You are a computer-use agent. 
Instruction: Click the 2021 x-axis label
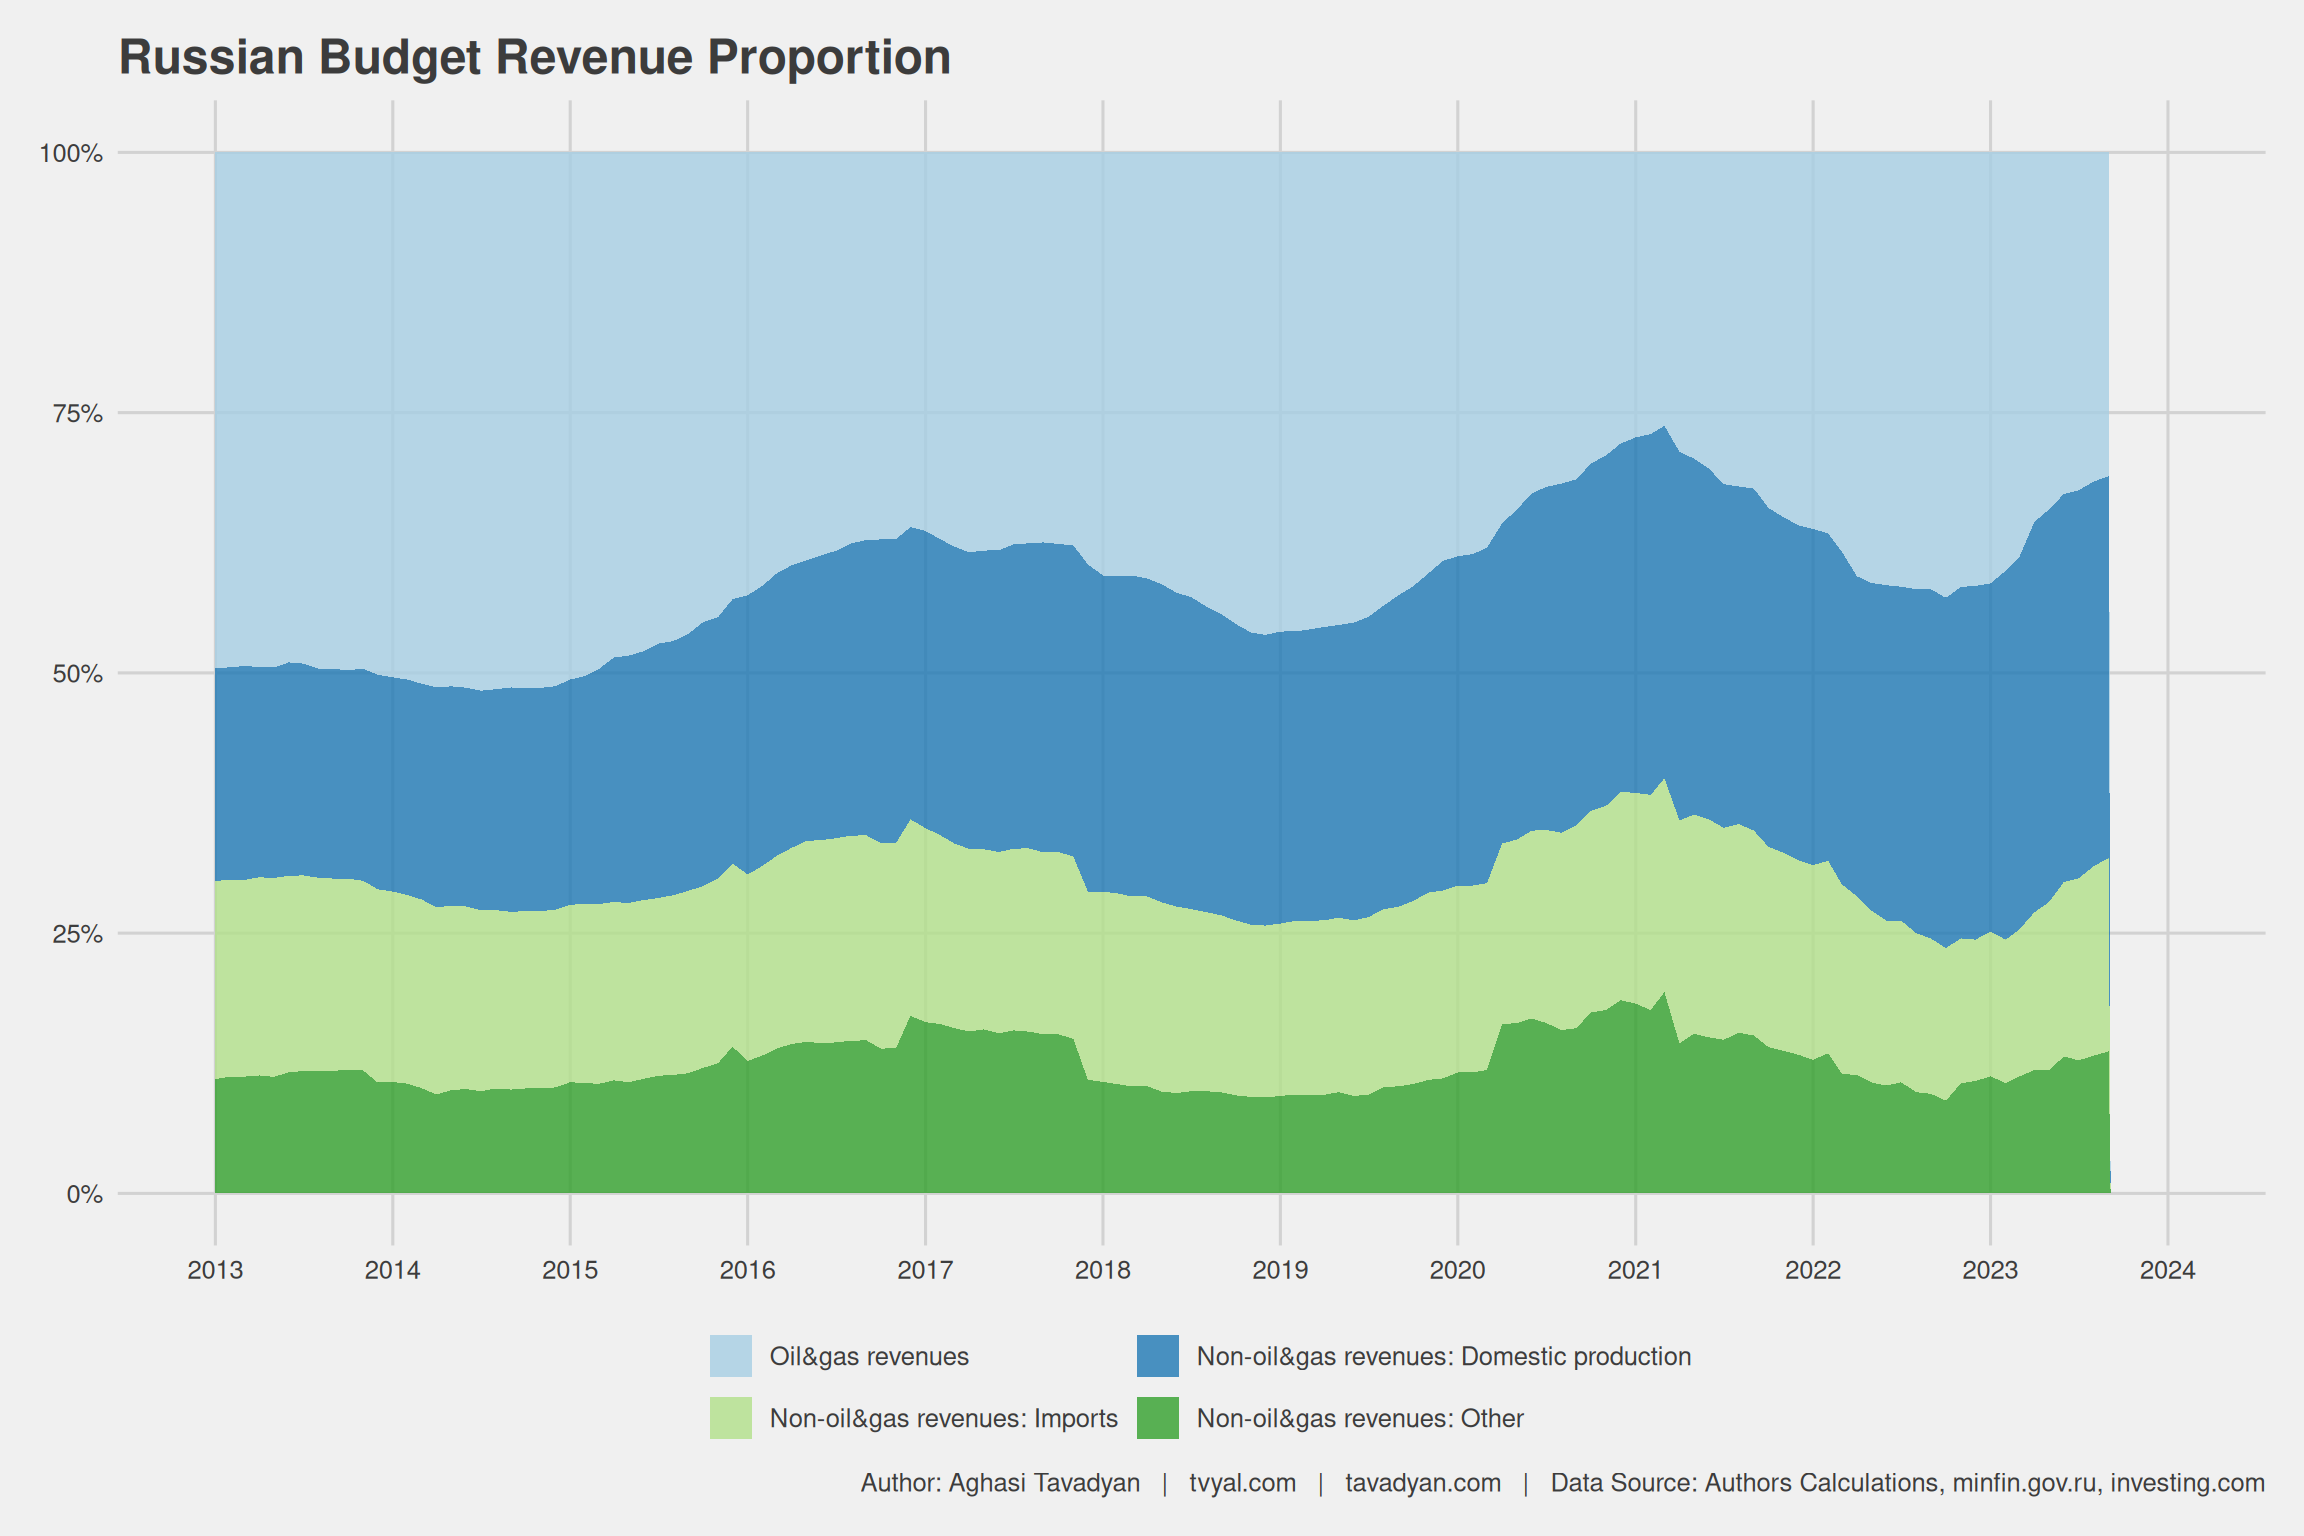click(1635, 1270)
